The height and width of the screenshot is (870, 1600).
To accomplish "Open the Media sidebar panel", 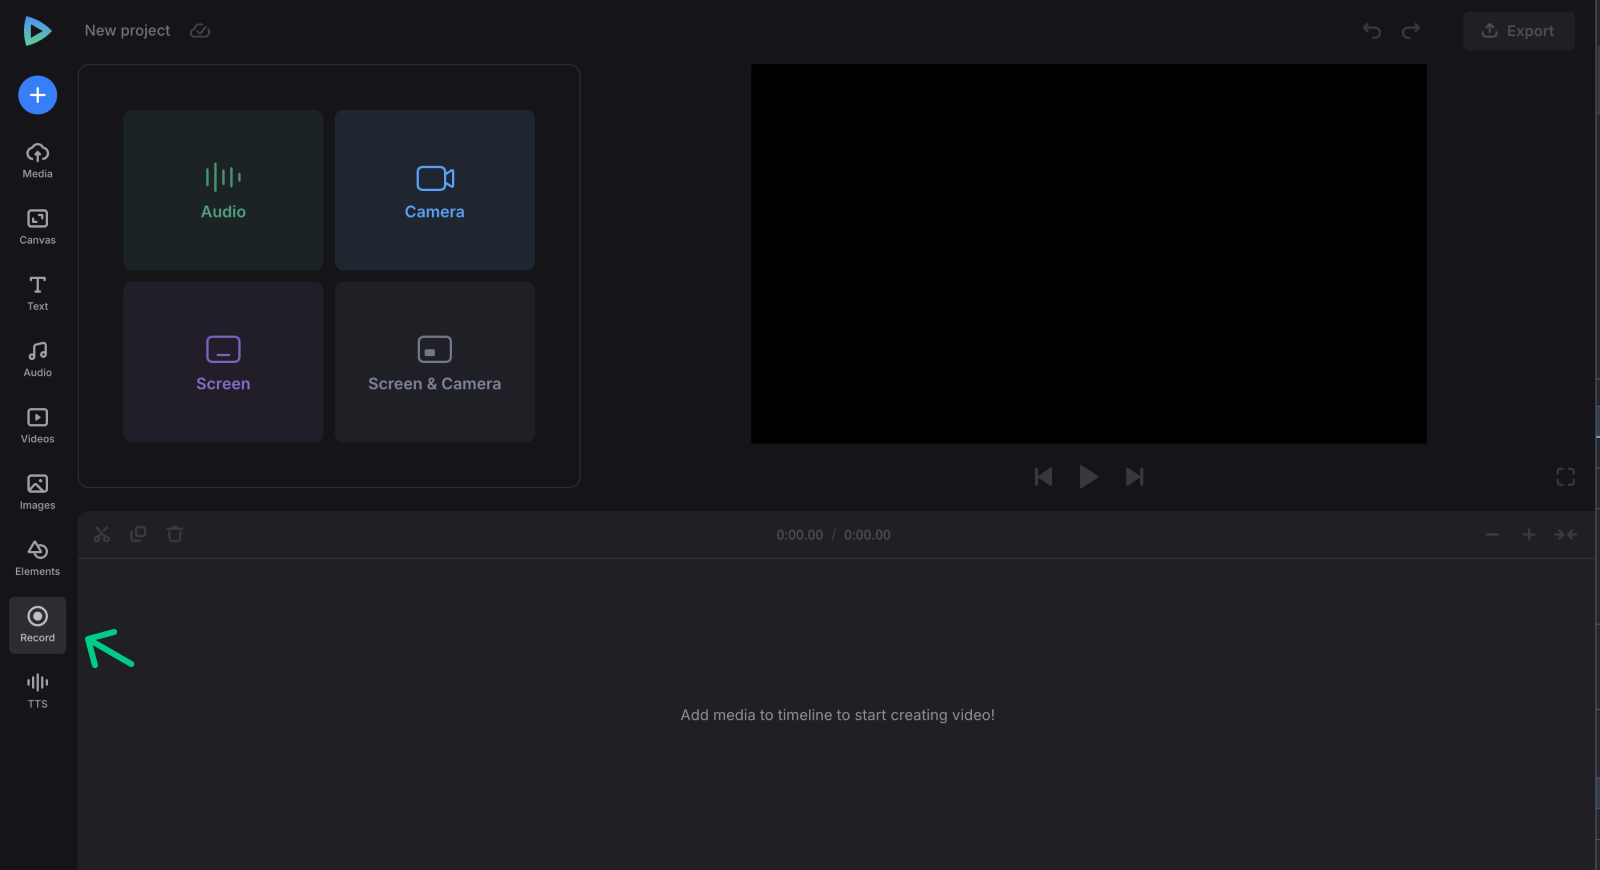I will pyautogui.click(x=38, y=160).
